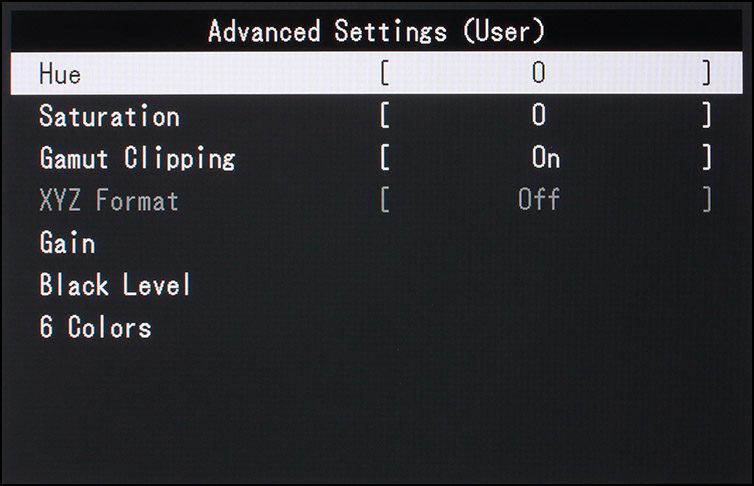The width and height of the screenshot is (754, 486).
Task: Select the Saturation setting label
Action: (110, 116)
